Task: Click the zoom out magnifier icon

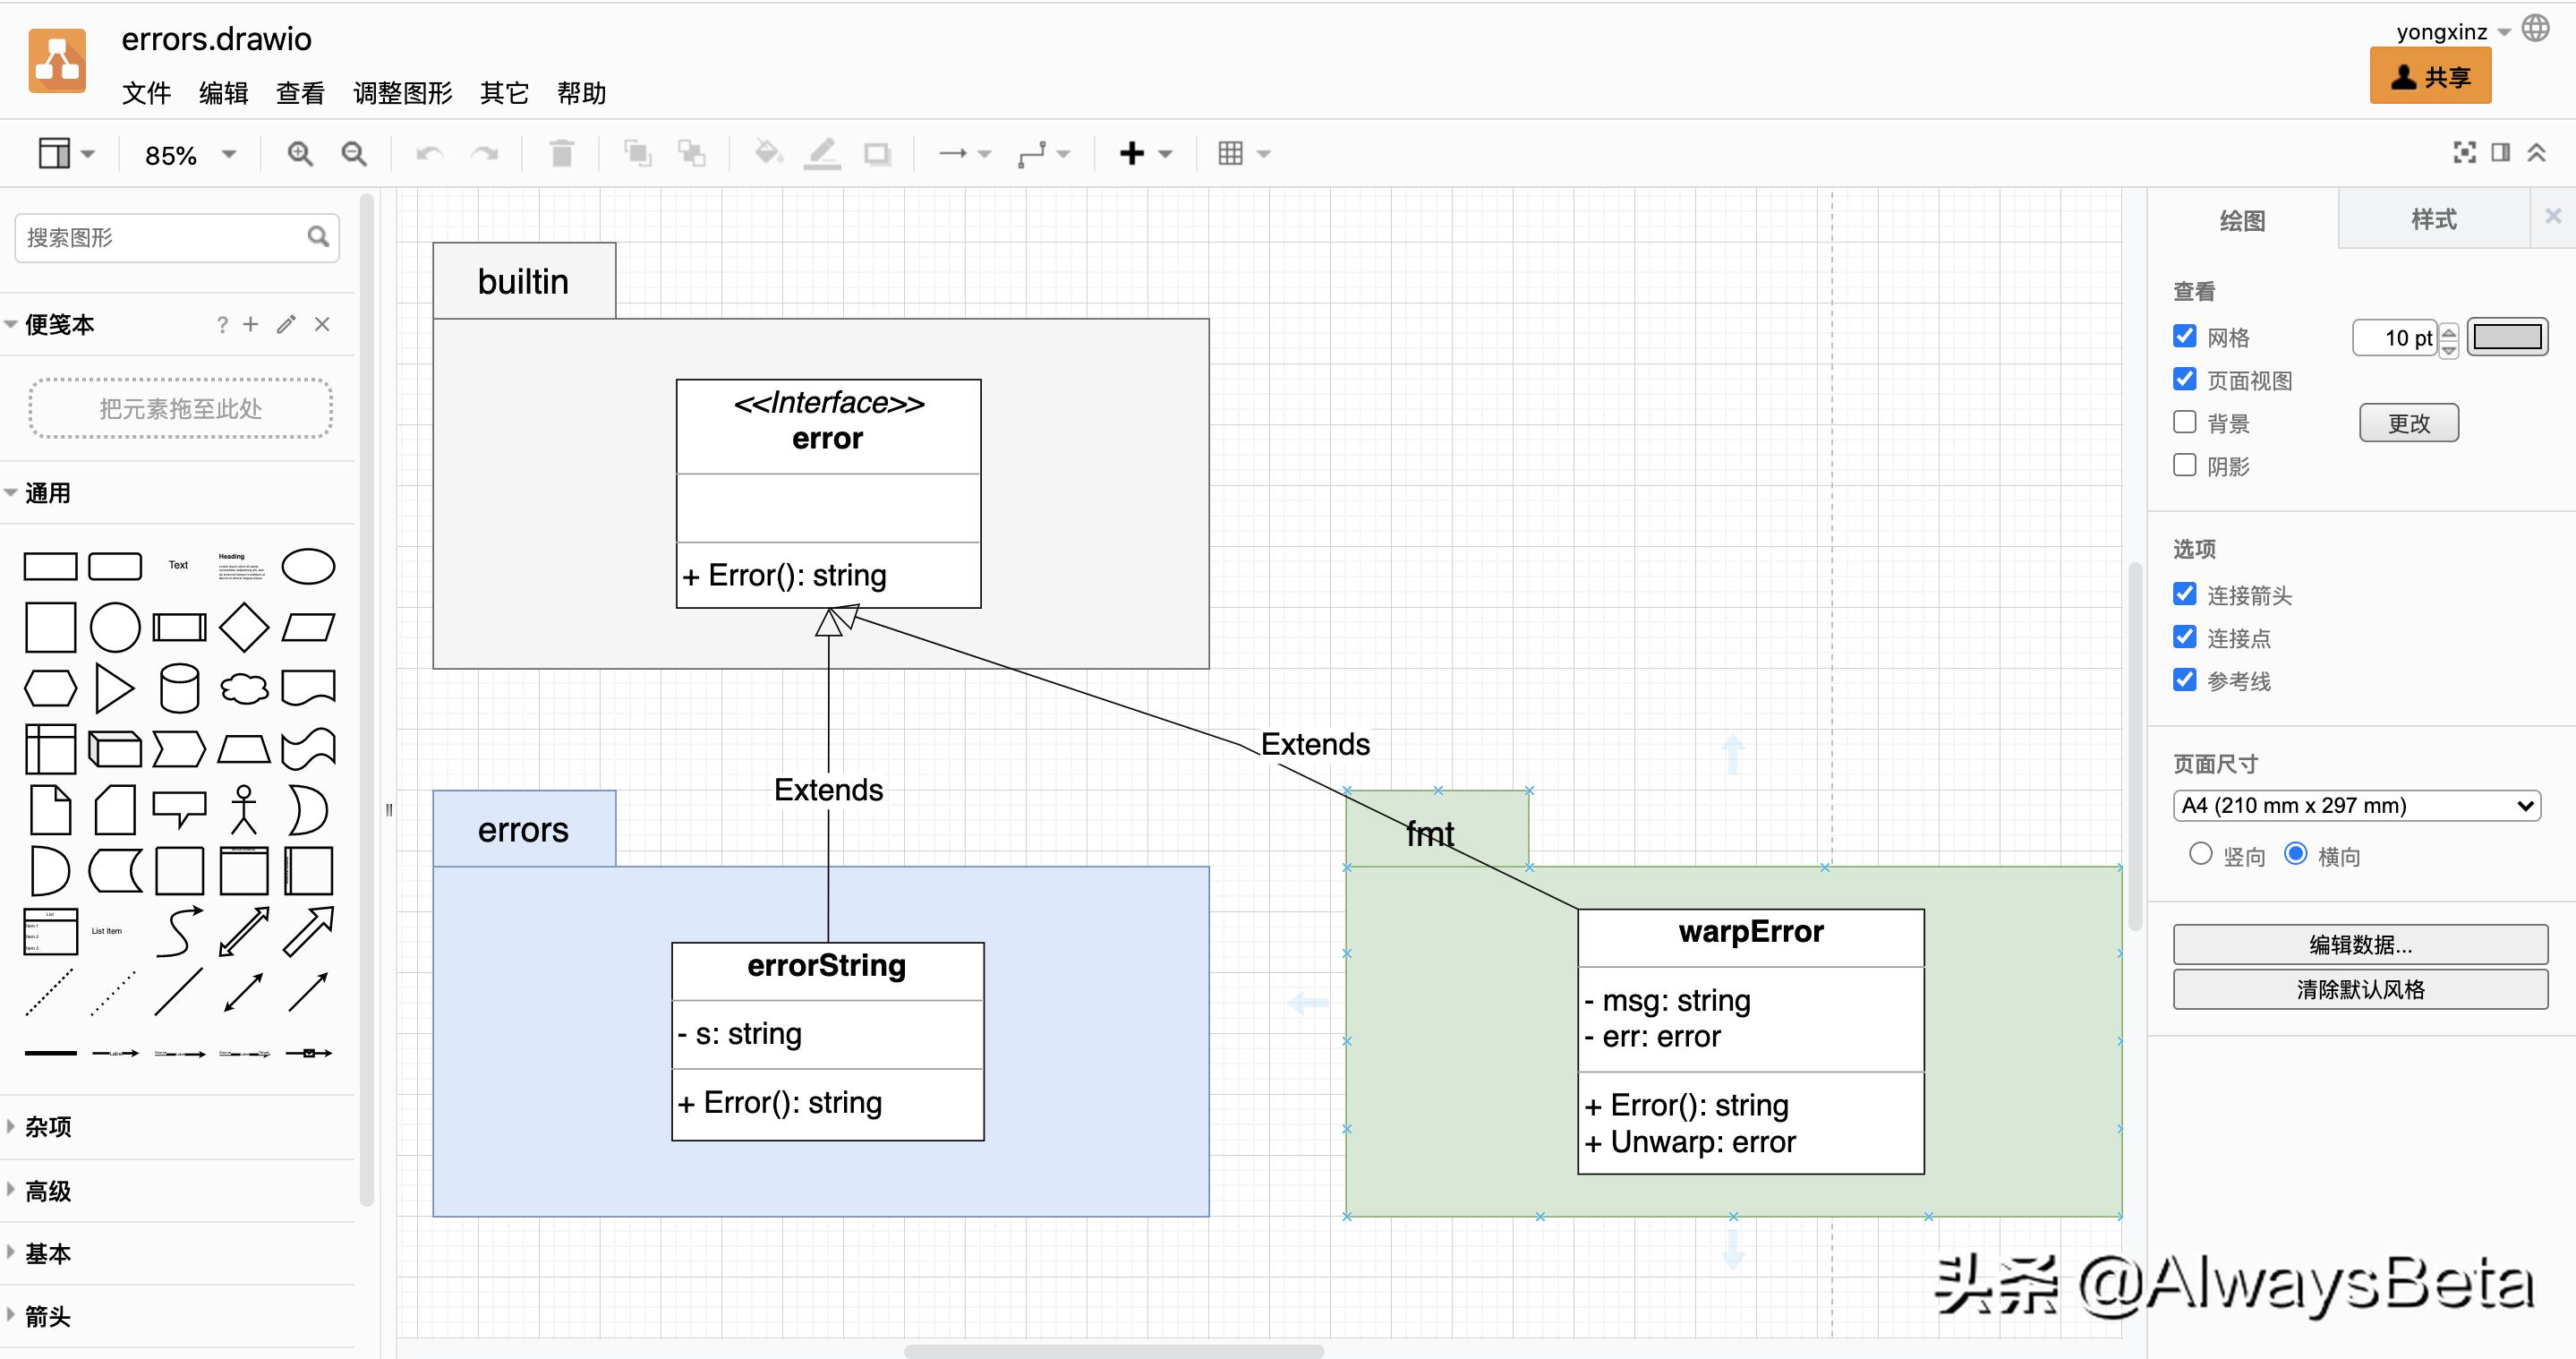Action: 354,154
